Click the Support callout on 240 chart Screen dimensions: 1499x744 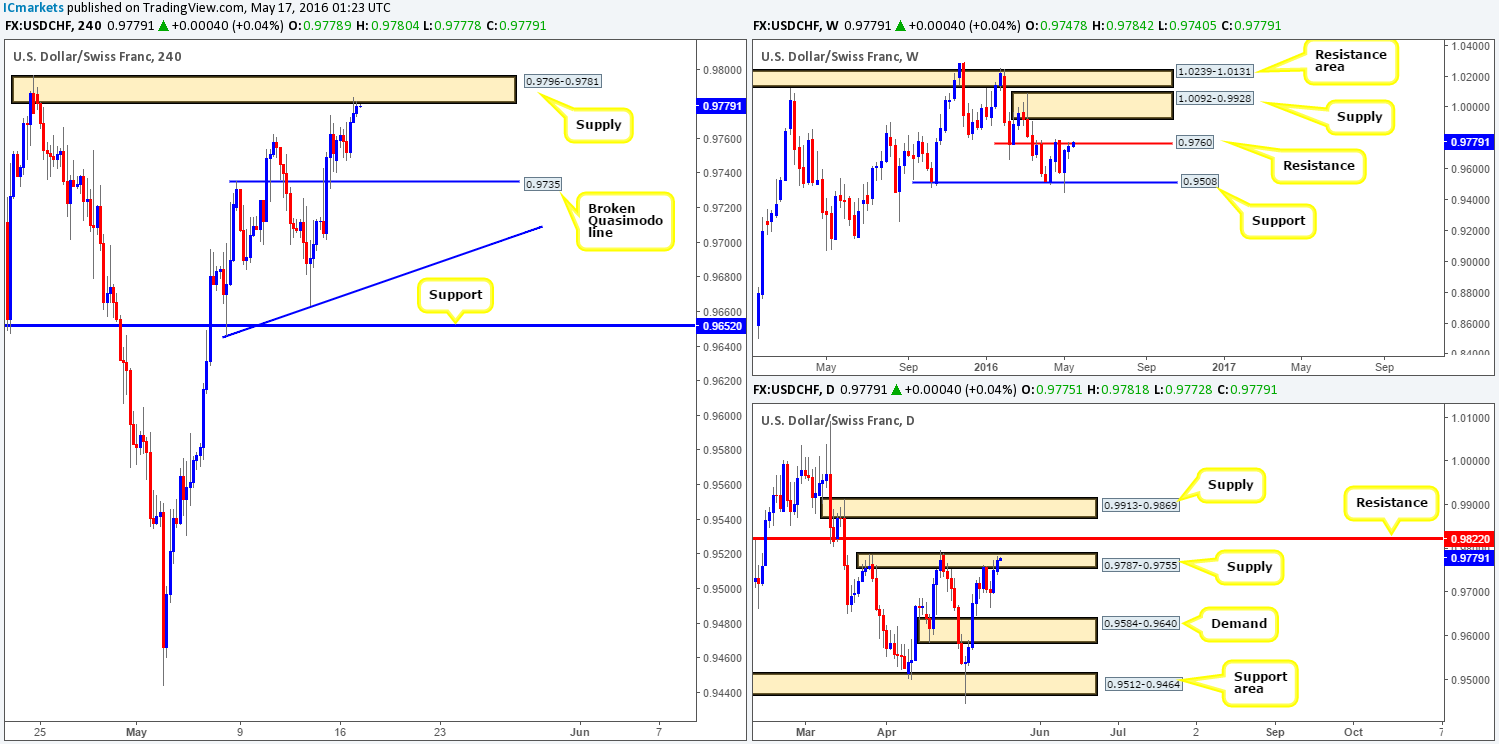(455, 296)
